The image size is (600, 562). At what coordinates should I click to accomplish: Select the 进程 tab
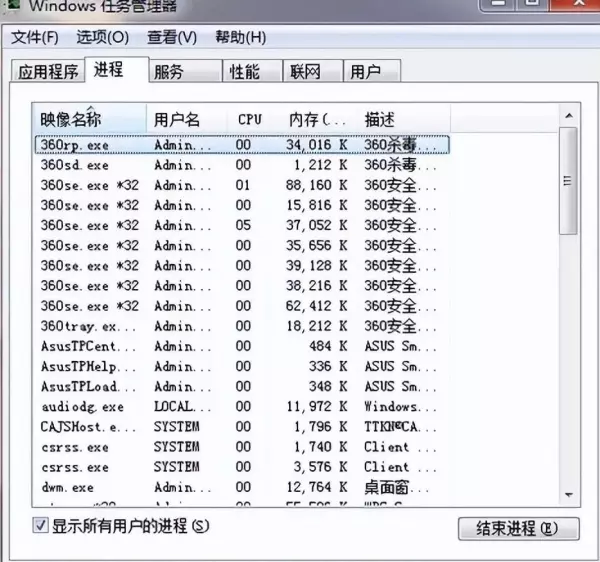coord(117,70)
